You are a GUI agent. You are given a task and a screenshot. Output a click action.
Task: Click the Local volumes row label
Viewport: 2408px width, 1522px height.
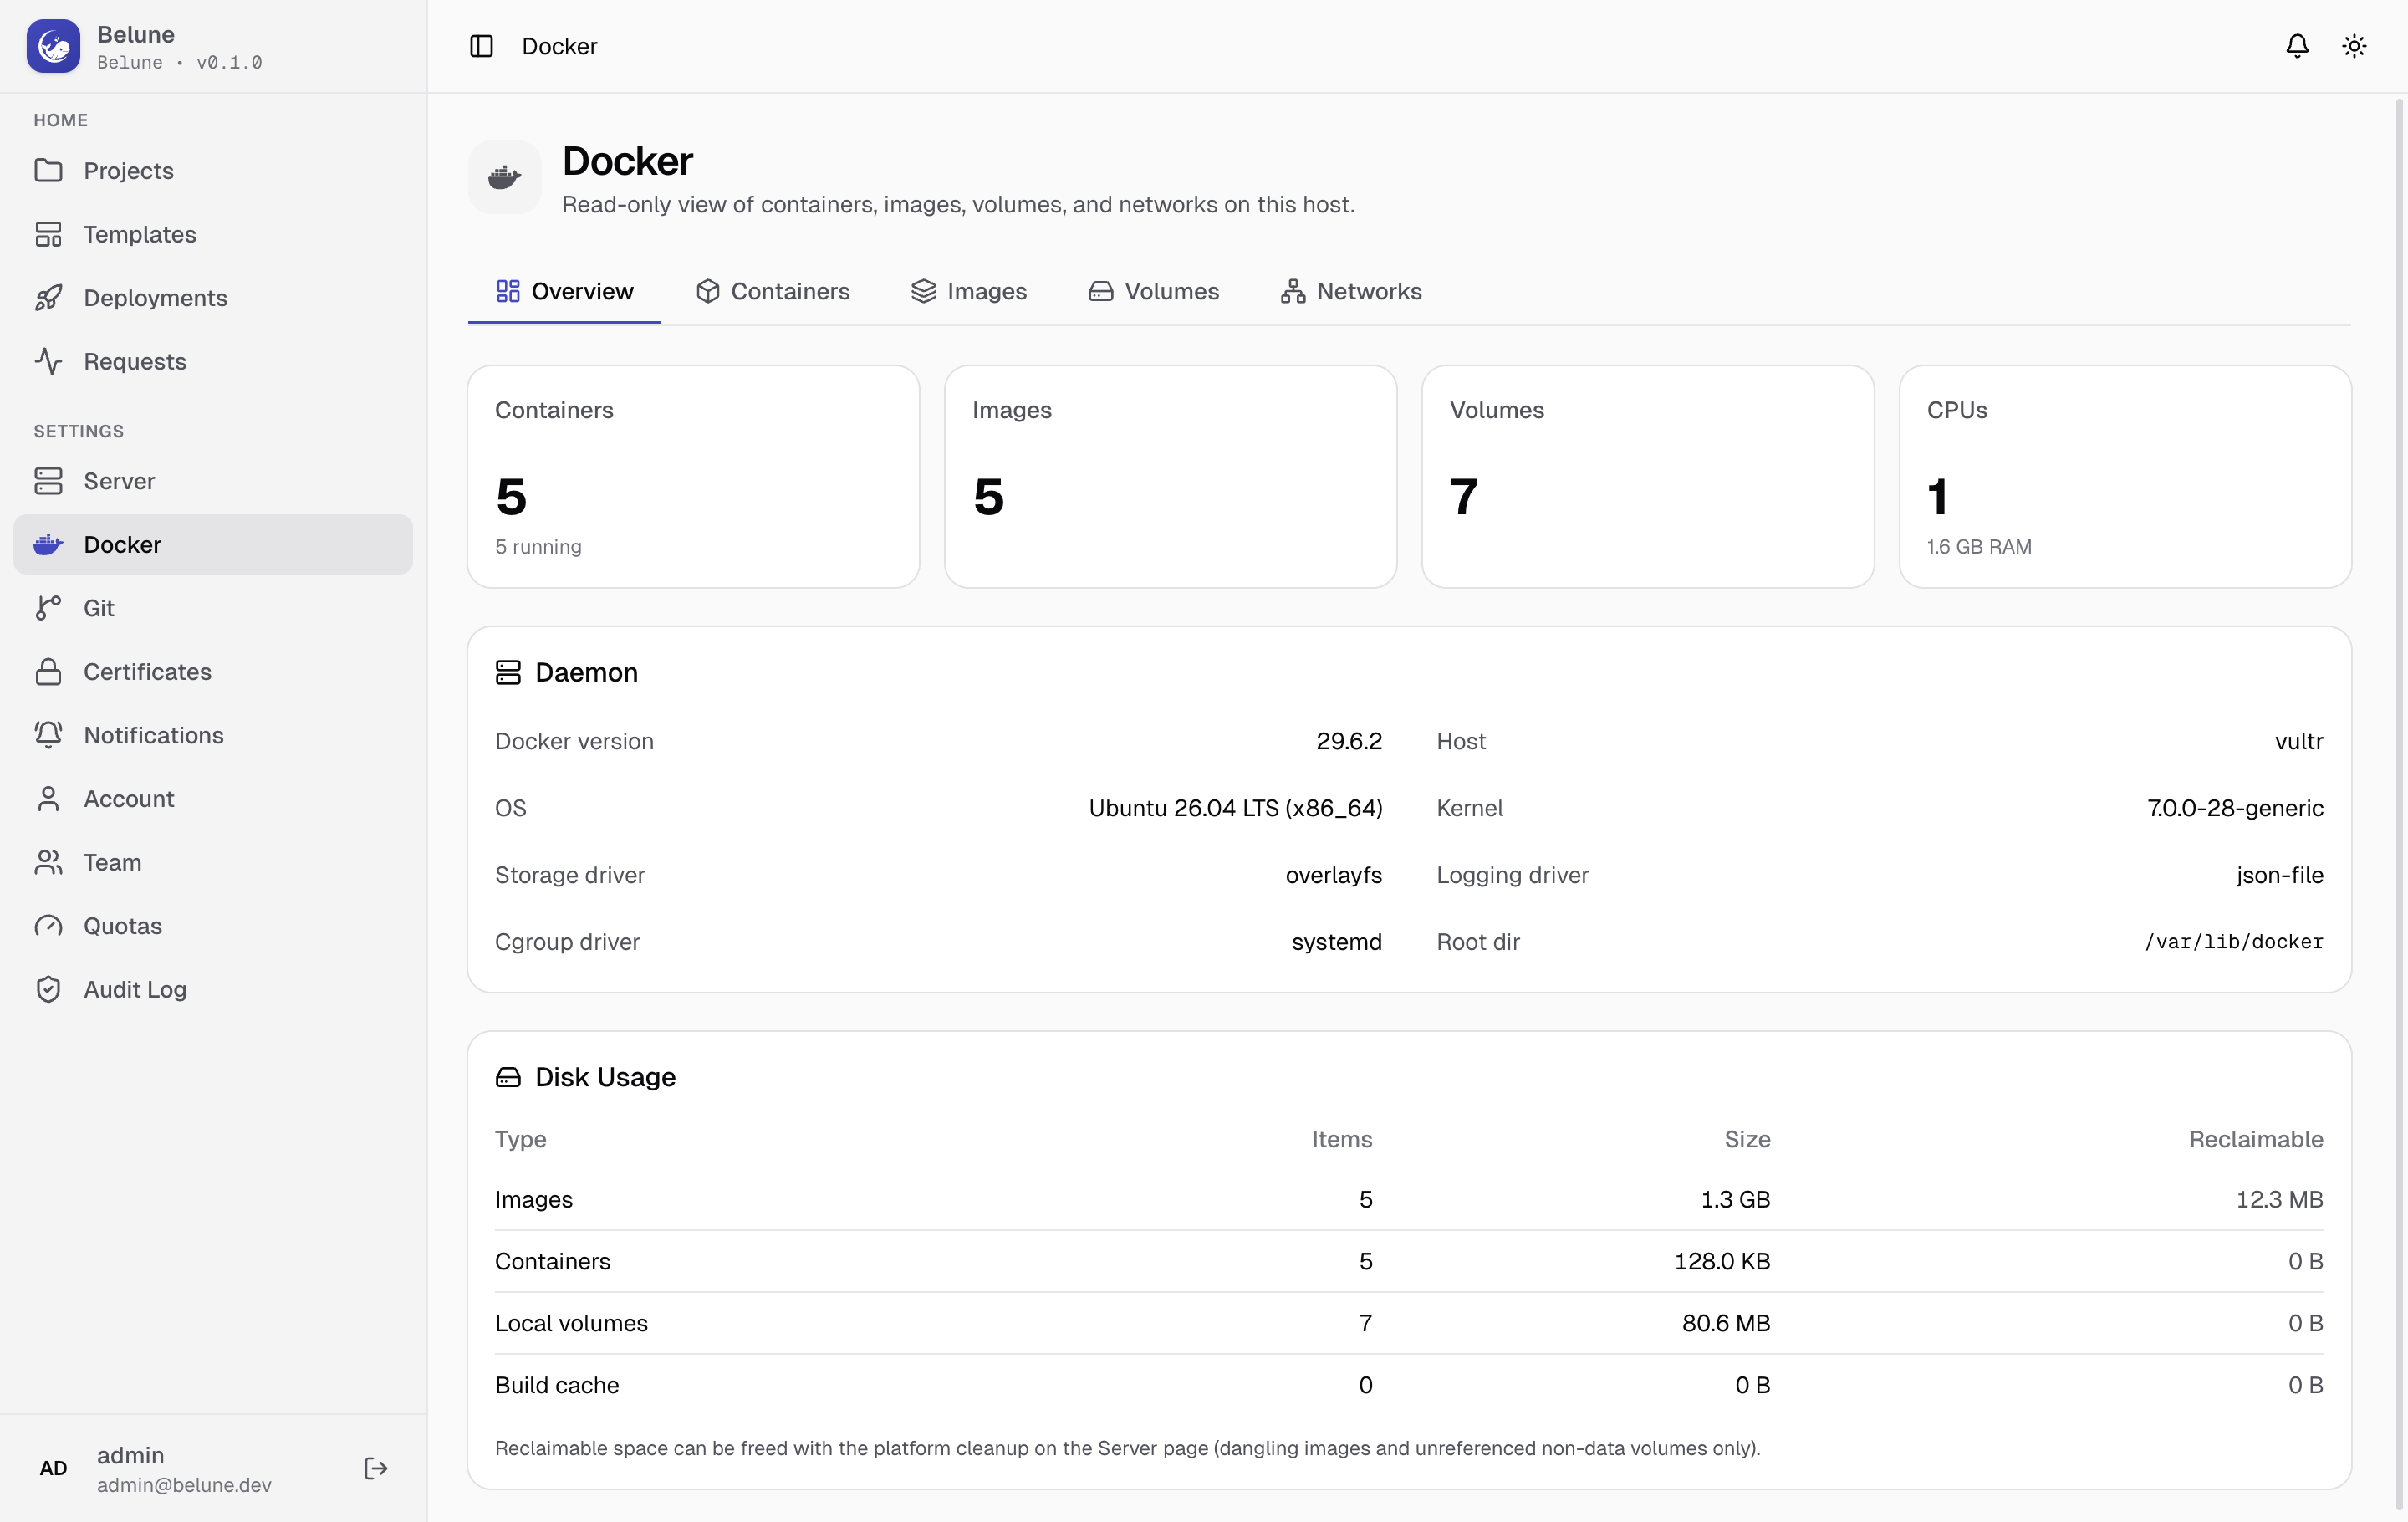click(x=571, y=1323)
